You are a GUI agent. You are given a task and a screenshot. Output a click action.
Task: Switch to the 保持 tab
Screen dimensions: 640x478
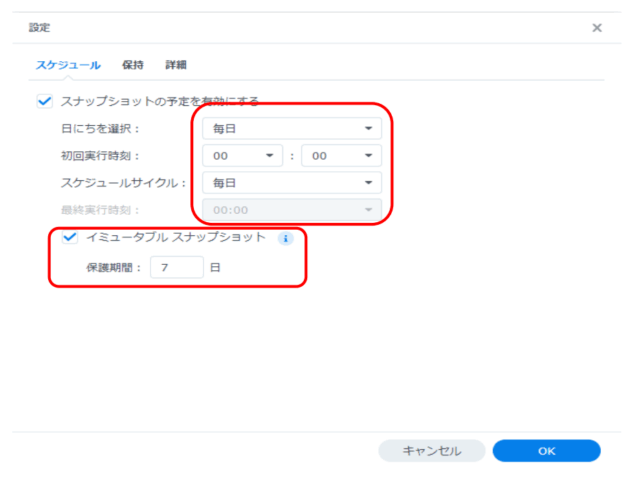(x=132, y=65)
